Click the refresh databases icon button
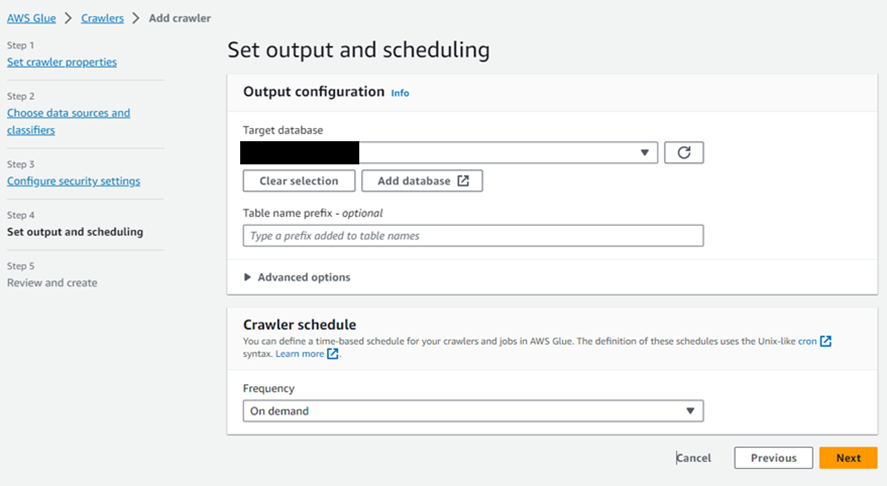 (684, 152)
